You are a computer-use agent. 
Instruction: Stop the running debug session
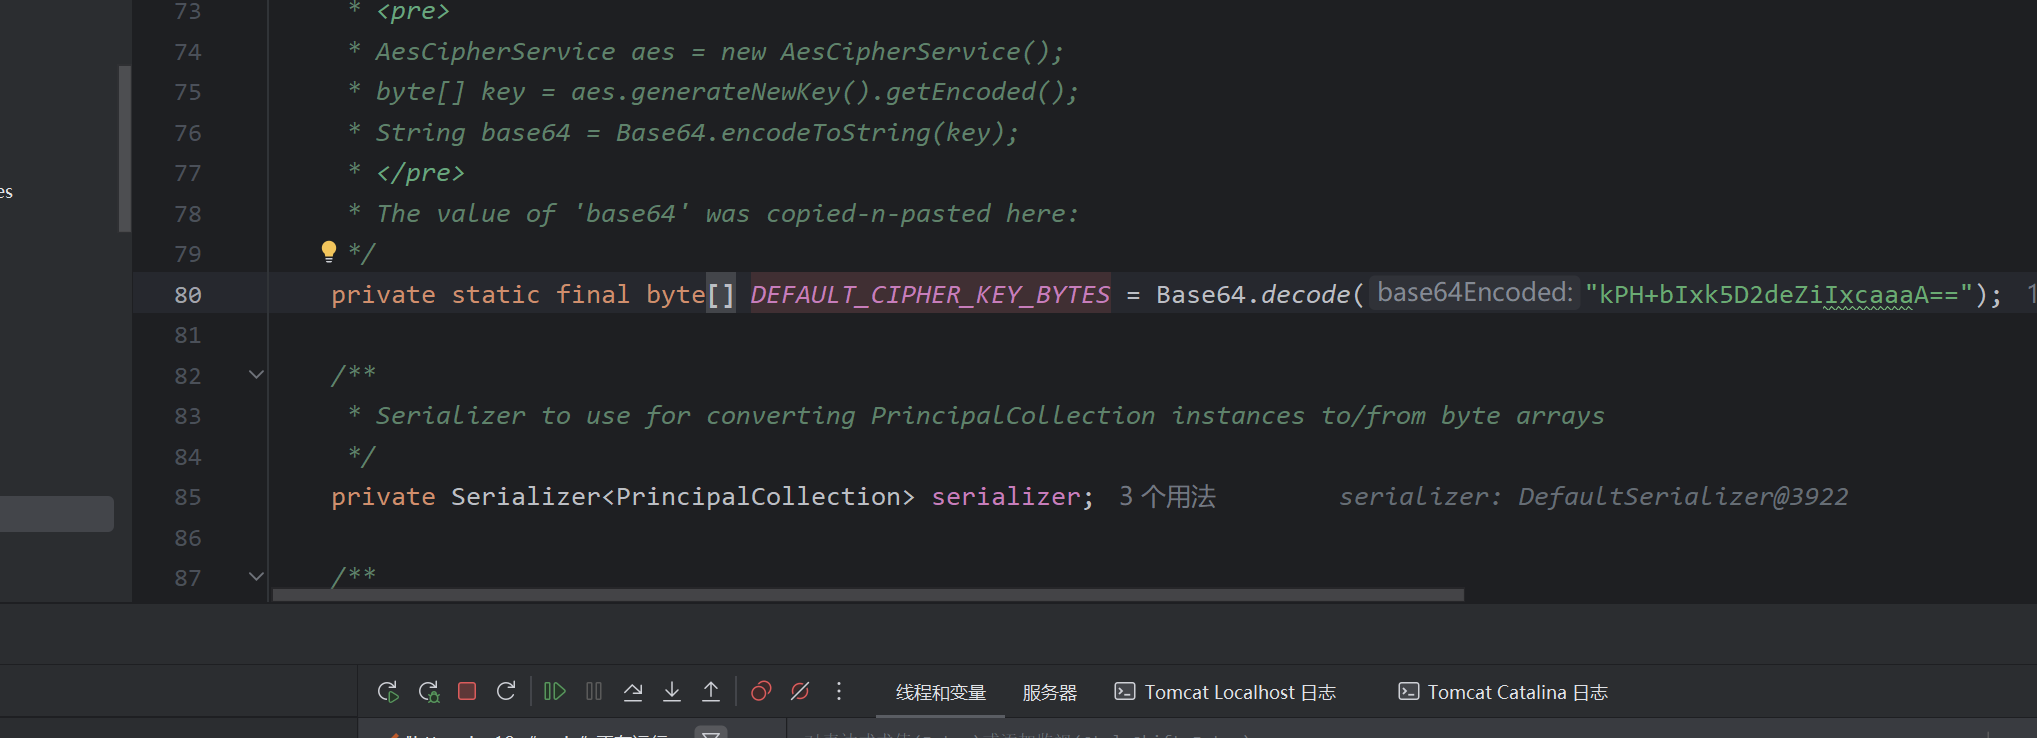(467, 691)
